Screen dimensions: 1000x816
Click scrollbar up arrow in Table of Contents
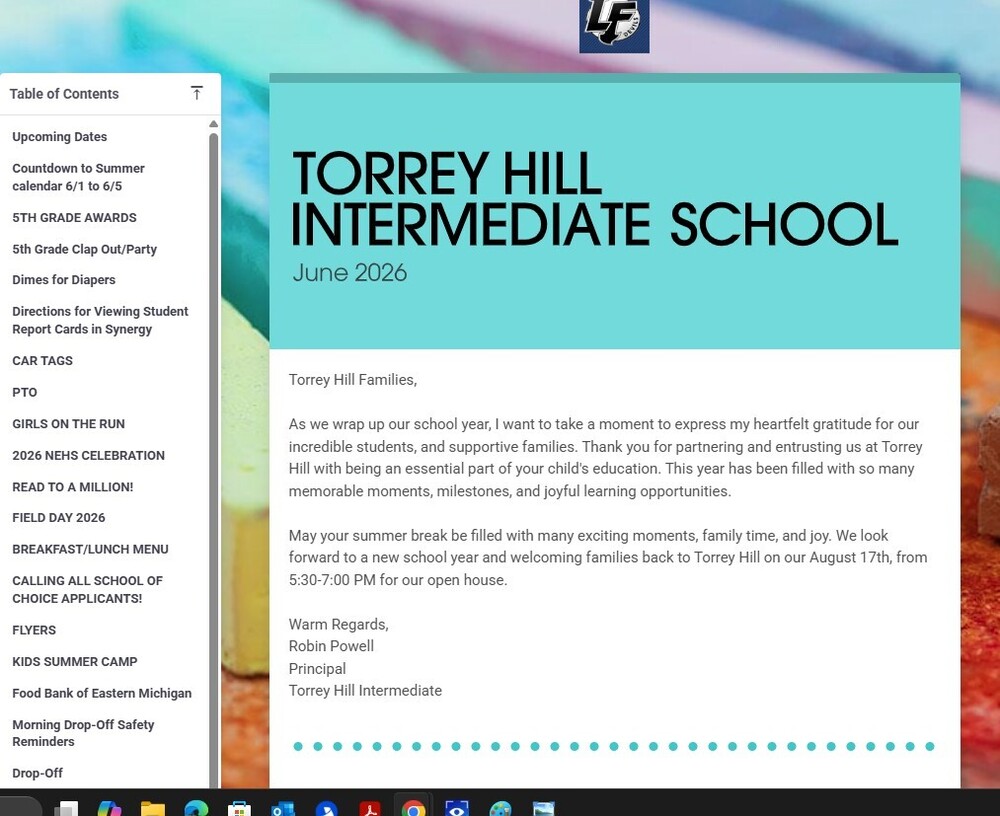point(214,124)
